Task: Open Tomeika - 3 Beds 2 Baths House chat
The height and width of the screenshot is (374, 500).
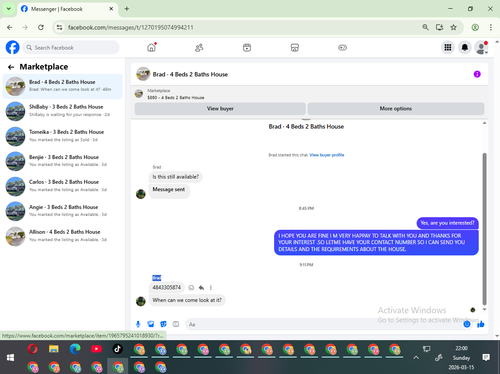Action: tap(63, 136)
